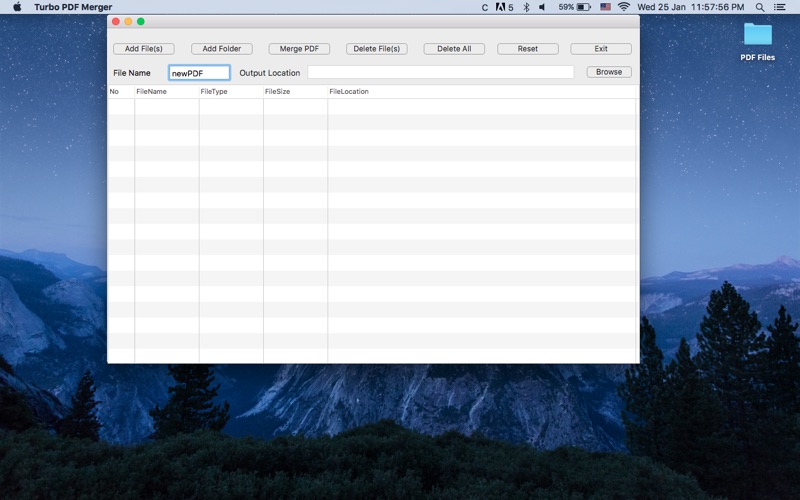This screenshot has height=500, width=800.
Task: Click the date and time menu item
Action: [690, 7]
